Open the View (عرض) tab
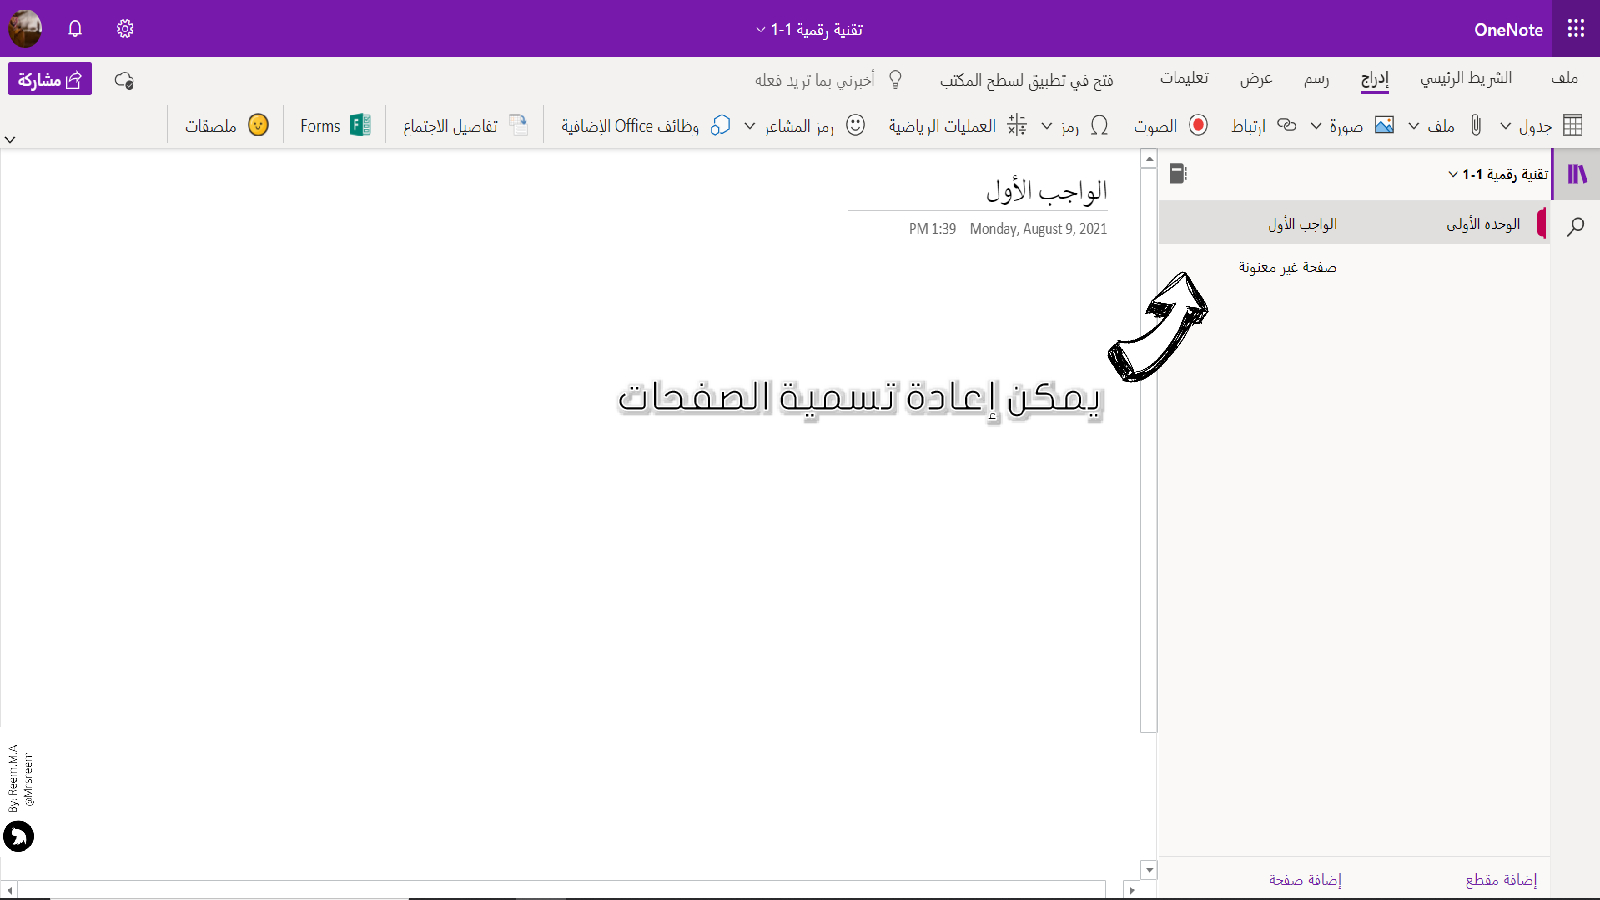The image size is (1600, 900). [x=1256, y=79]
